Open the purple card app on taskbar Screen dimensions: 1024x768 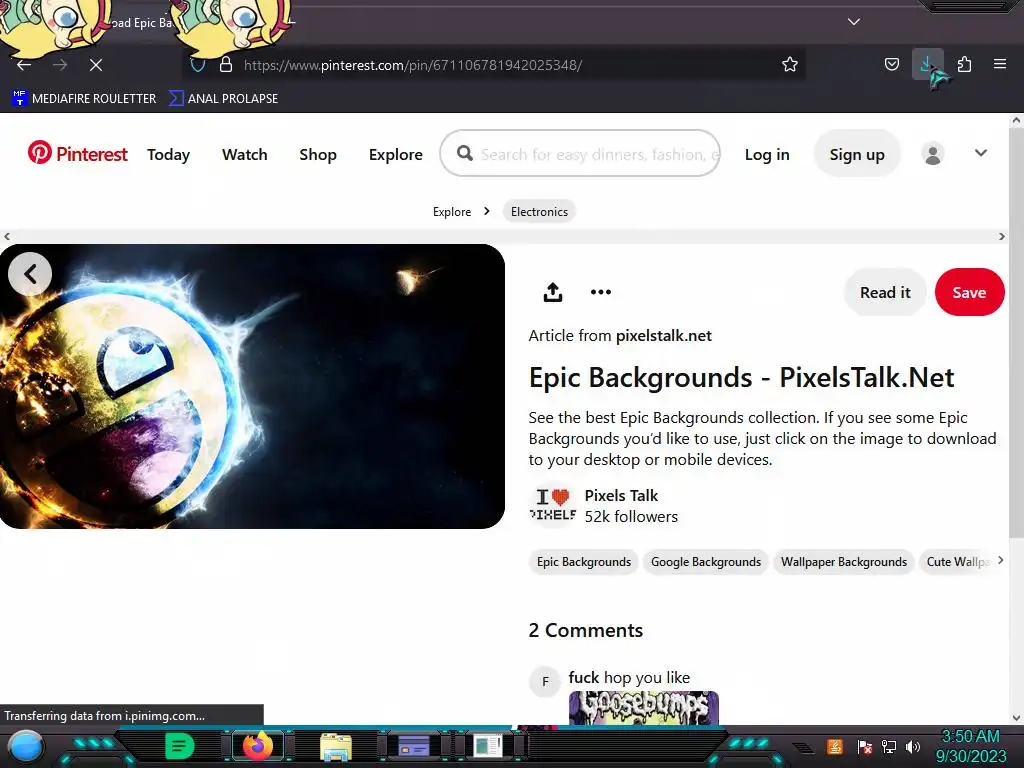point(413,746)
